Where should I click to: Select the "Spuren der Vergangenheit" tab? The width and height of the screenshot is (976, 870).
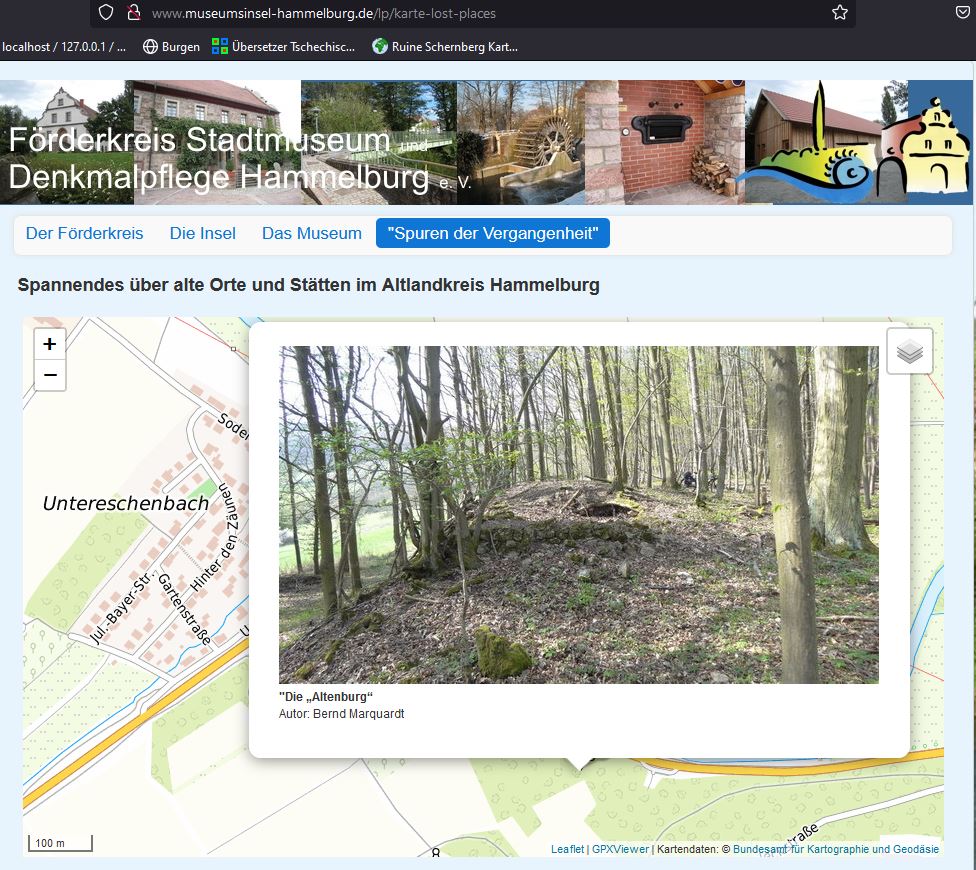(x=493, y=233)
